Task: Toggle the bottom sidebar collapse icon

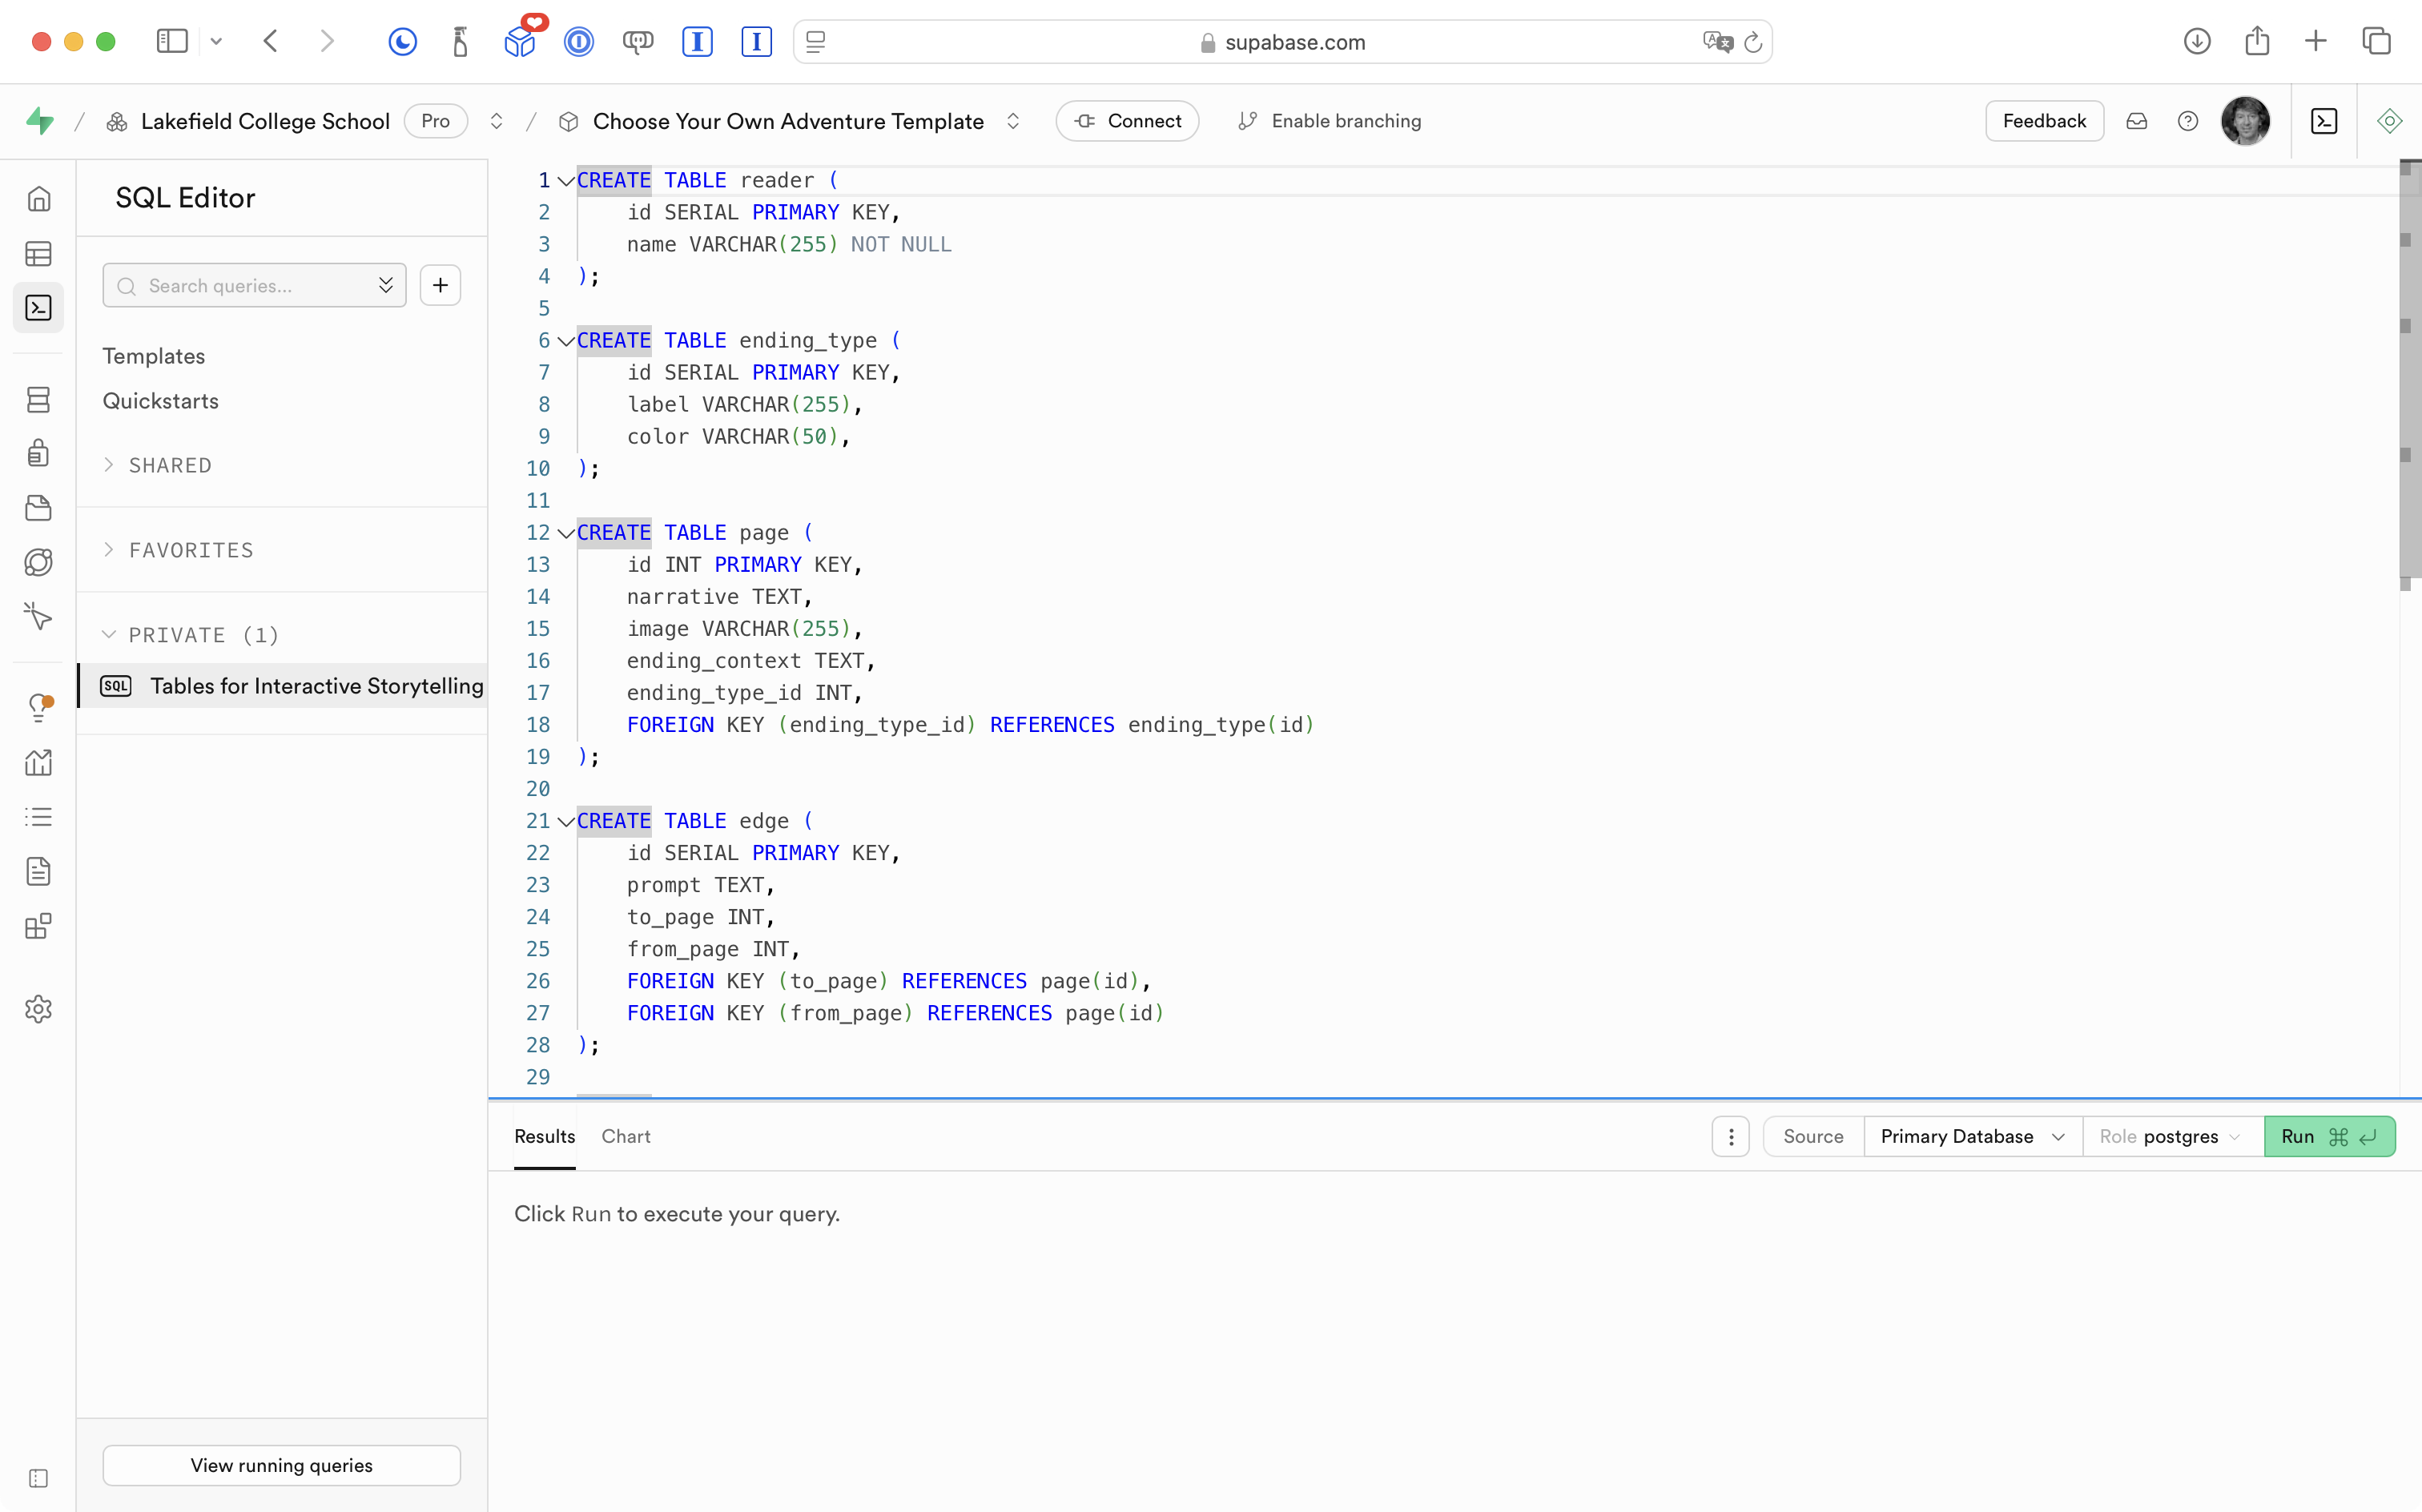Action: pyautogui.click(x=38, y=1478)
